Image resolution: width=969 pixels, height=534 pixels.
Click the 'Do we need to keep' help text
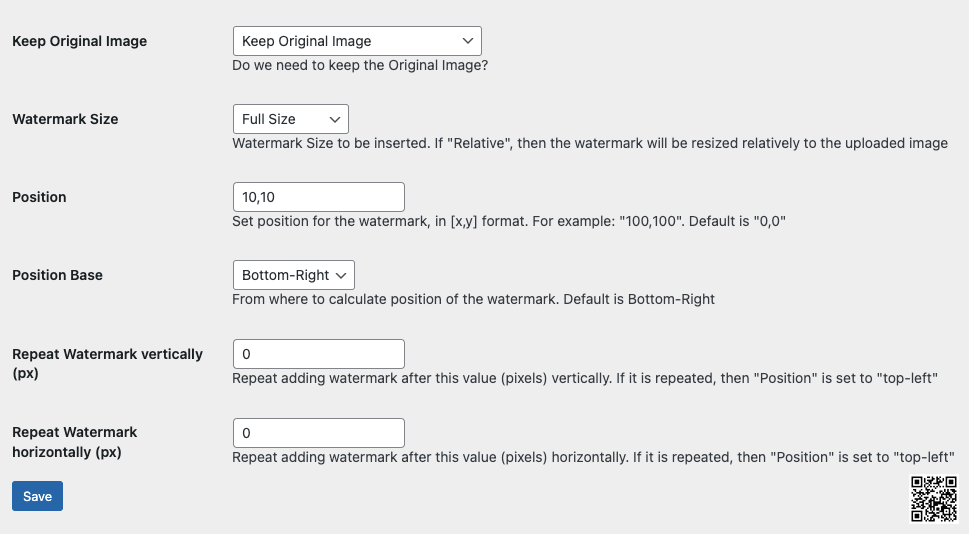360,66
